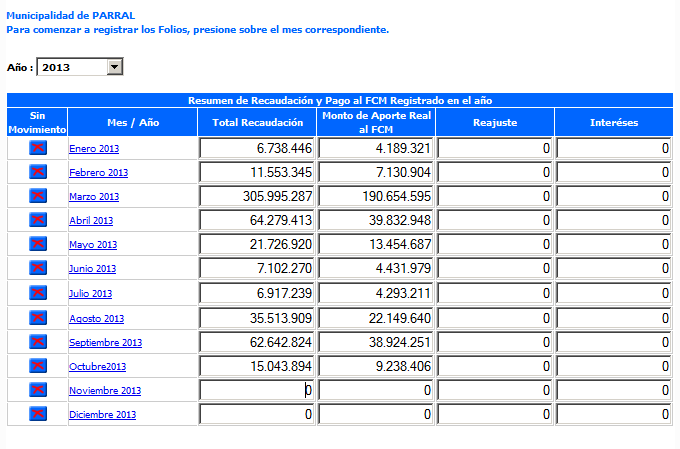Viewport: 680px width, 449px height.
Task: Toggle sin movimiento icon for Agosto 2013
Action: click(38, 318)
